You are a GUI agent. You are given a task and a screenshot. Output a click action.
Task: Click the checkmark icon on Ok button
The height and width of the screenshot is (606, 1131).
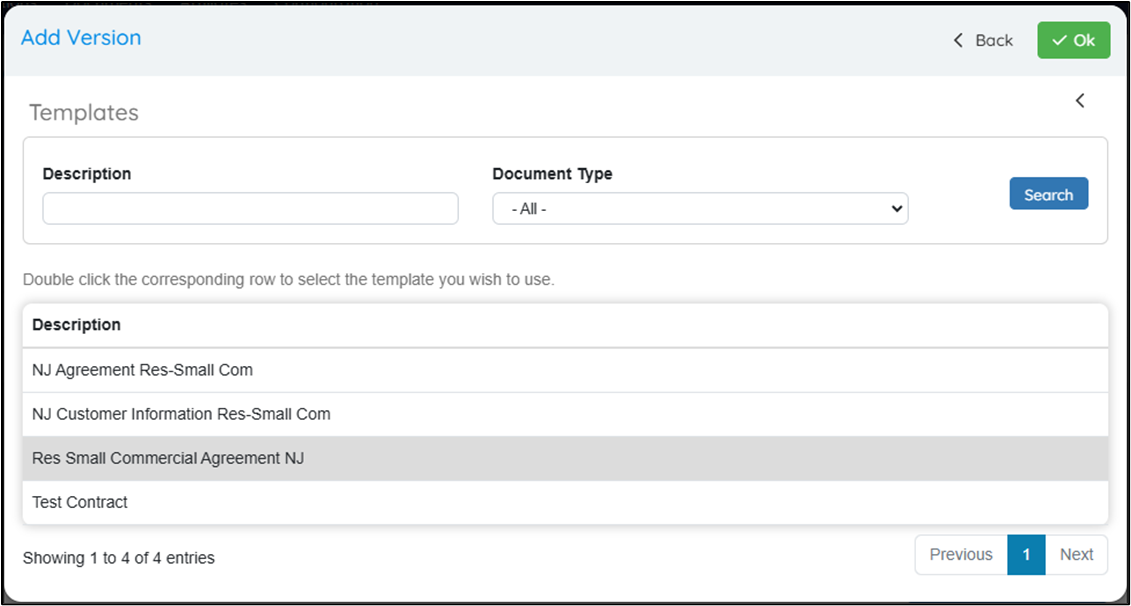tap(1059, 40)
